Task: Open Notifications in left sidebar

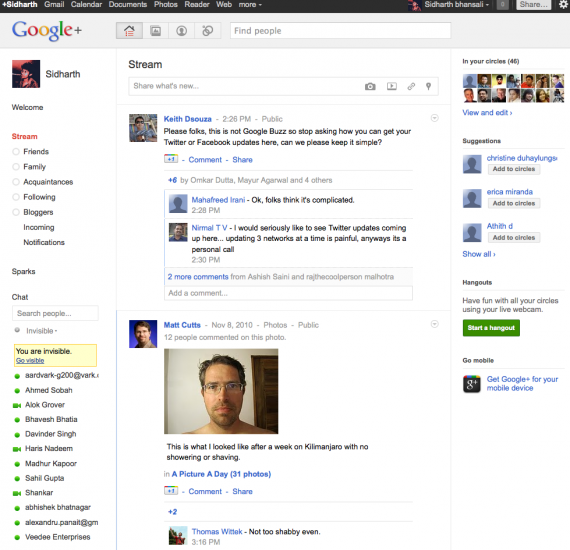Action: pyautogui.click(x=44, y=242)
